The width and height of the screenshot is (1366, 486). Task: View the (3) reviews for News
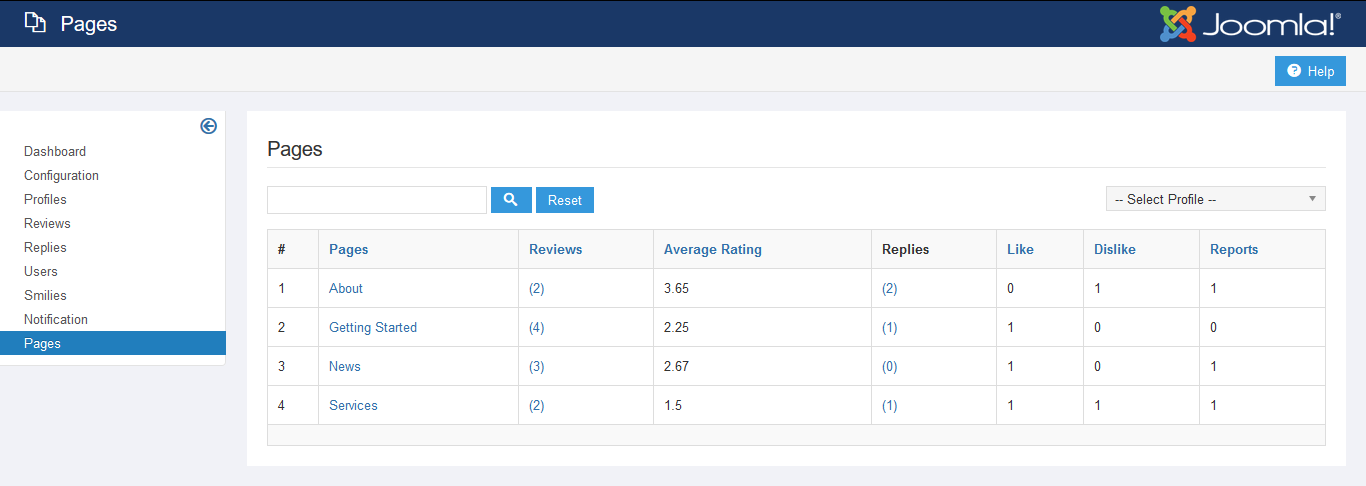(x=537, y=367)
